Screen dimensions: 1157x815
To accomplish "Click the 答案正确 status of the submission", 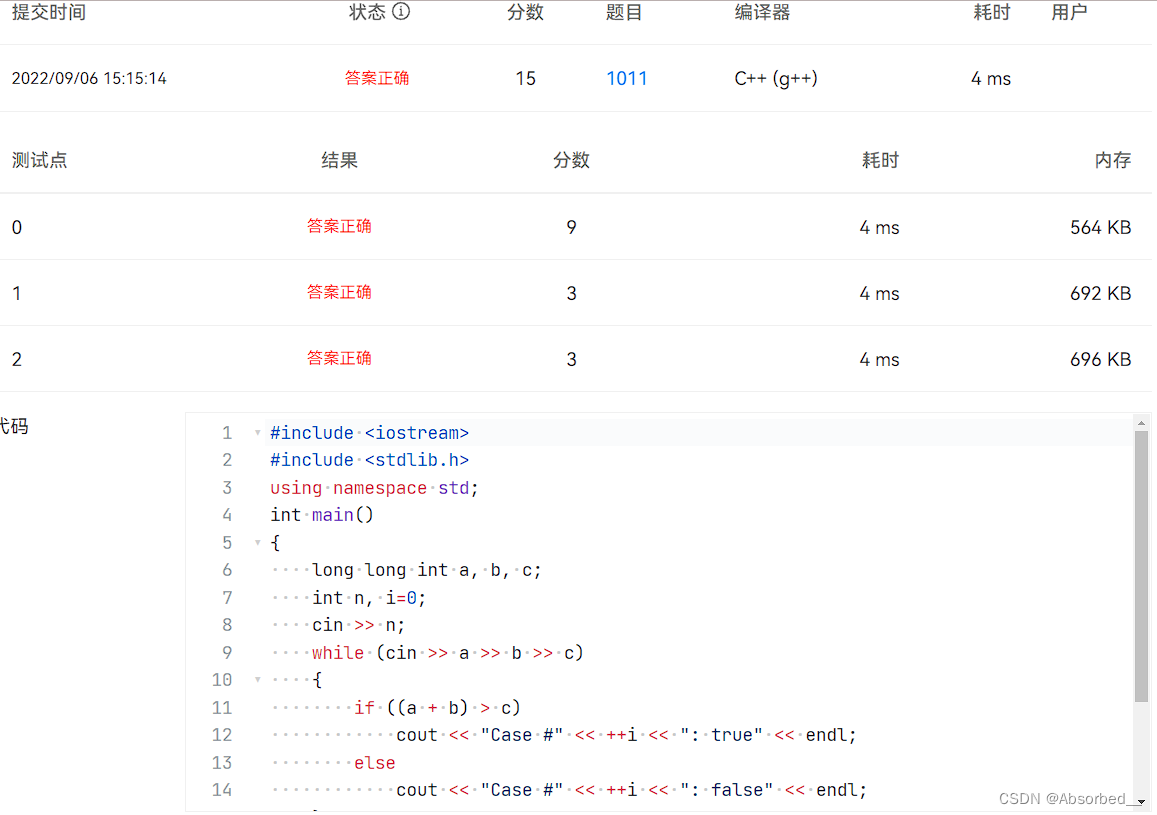I will click(377, 78).
